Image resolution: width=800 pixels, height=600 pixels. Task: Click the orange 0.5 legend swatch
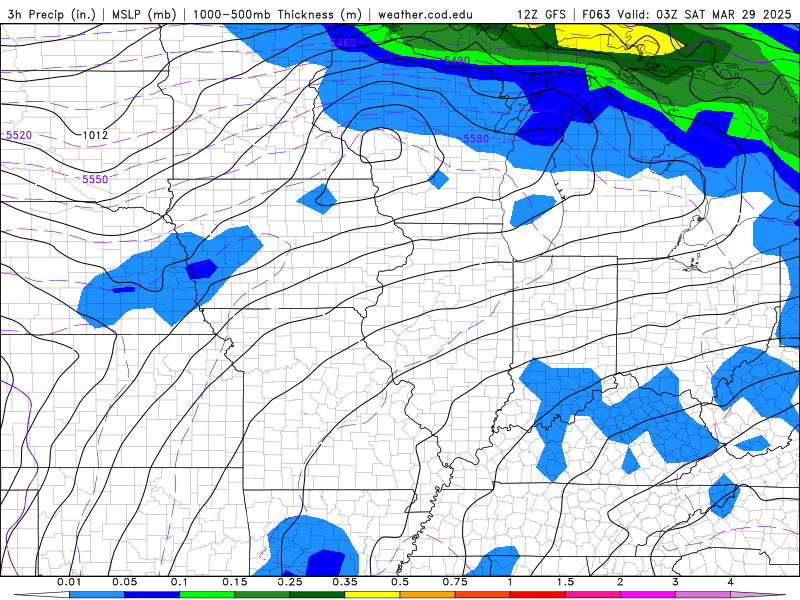click(x=428, y=595)
